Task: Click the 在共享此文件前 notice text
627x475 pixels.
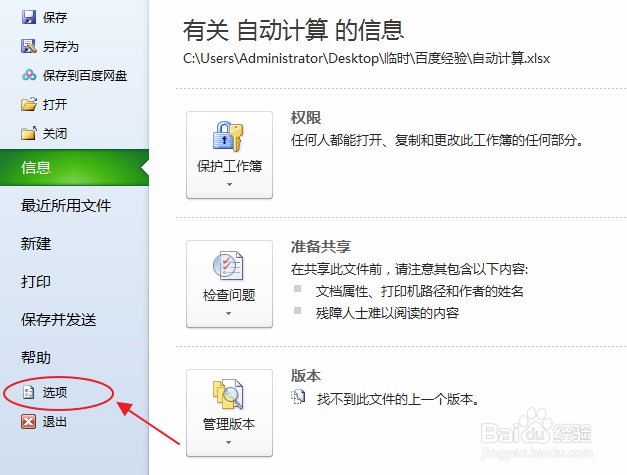Action: click(409, 269)
